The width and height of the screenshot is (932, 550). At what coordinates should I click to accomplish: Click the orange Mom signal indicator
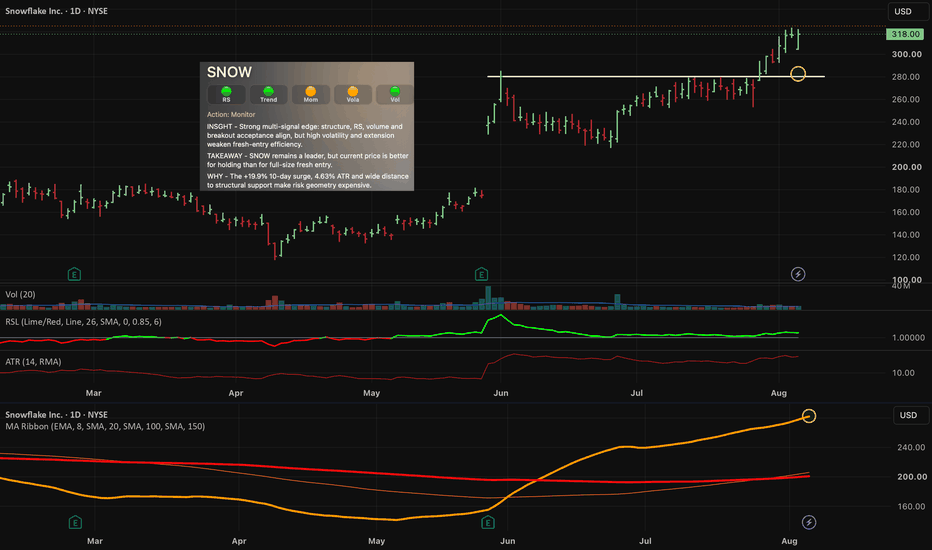pyautogui.click(x=310, y=94)
